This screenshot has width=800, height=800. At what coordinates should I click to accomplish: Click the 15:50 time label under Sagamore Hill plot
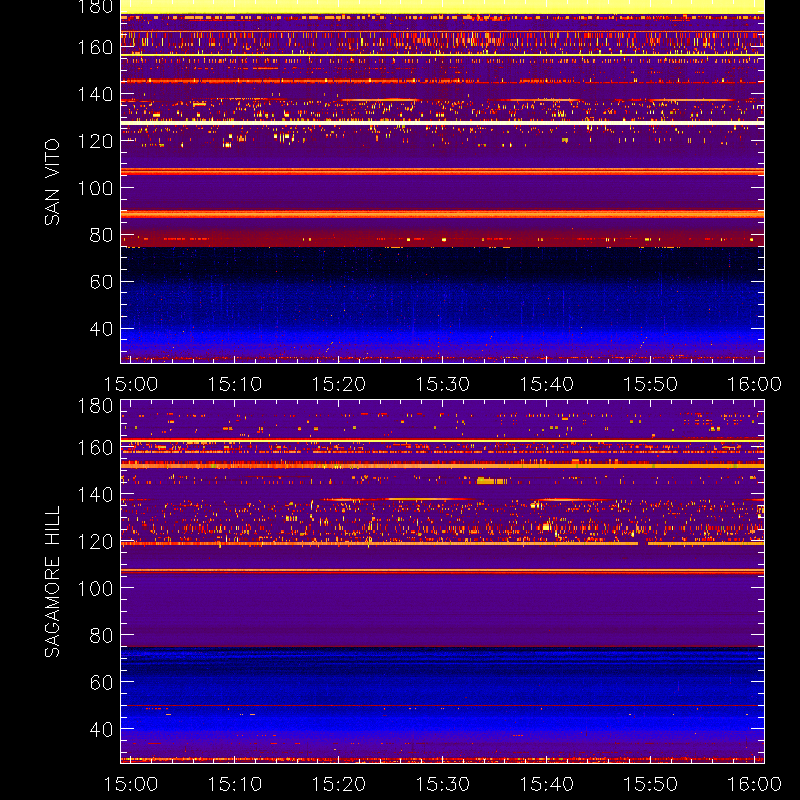click(x=651, y=784)
